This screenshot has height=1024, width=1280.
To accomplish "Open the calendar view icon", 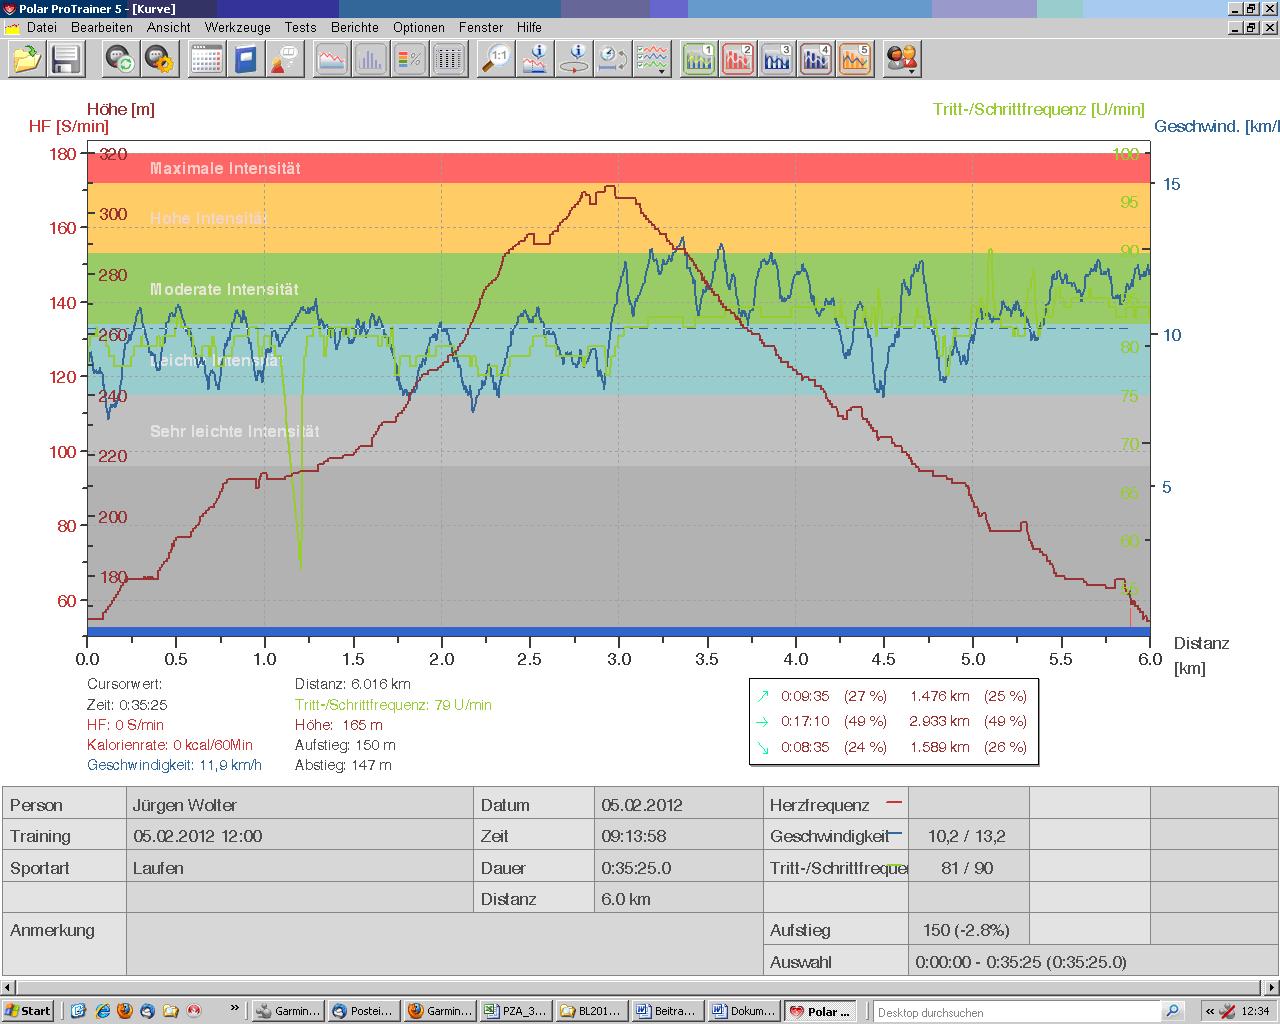I will pos(206,60).
